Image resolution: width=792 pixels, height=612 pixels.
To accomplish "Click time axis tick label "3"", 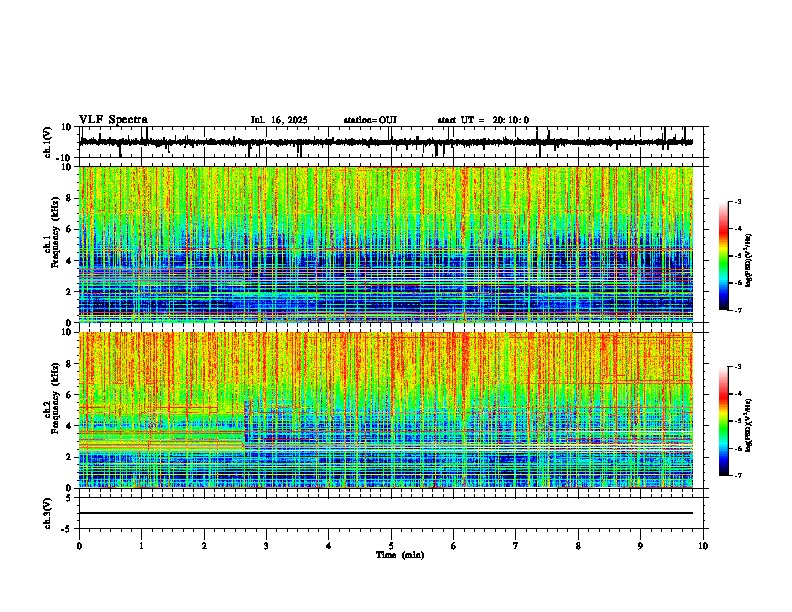I will pyautogui.click(x=266, y=546).
